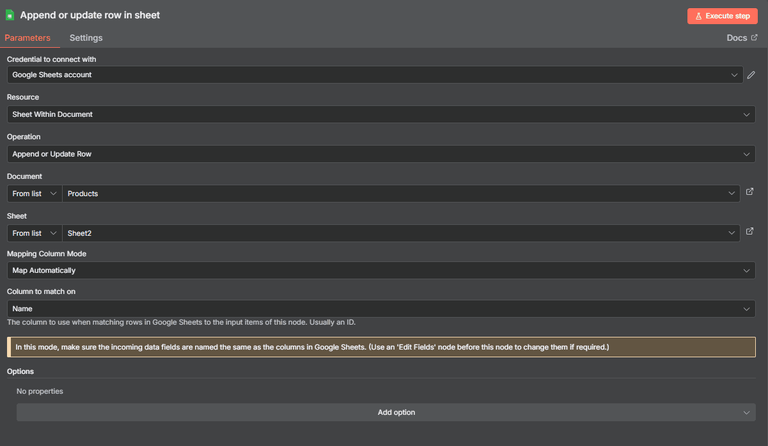Run the Execute step button
768x446 pixels.
tap(722, 16)
